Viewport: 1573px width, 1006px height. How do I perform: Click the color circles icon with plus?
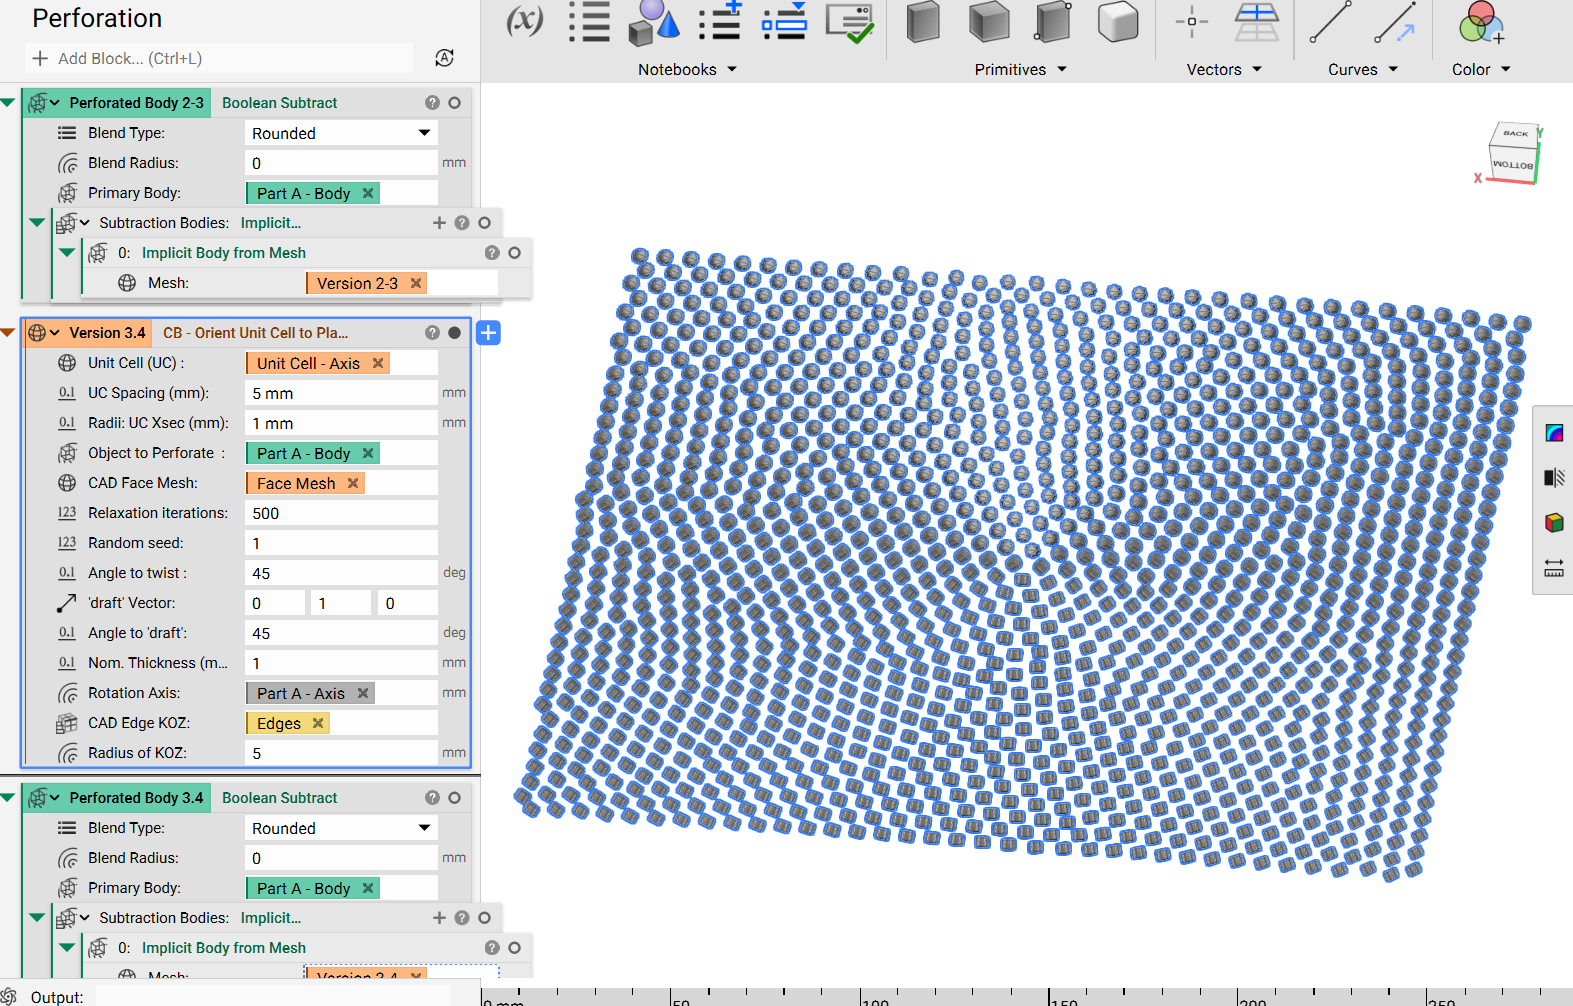click(x=1481, y=22)
